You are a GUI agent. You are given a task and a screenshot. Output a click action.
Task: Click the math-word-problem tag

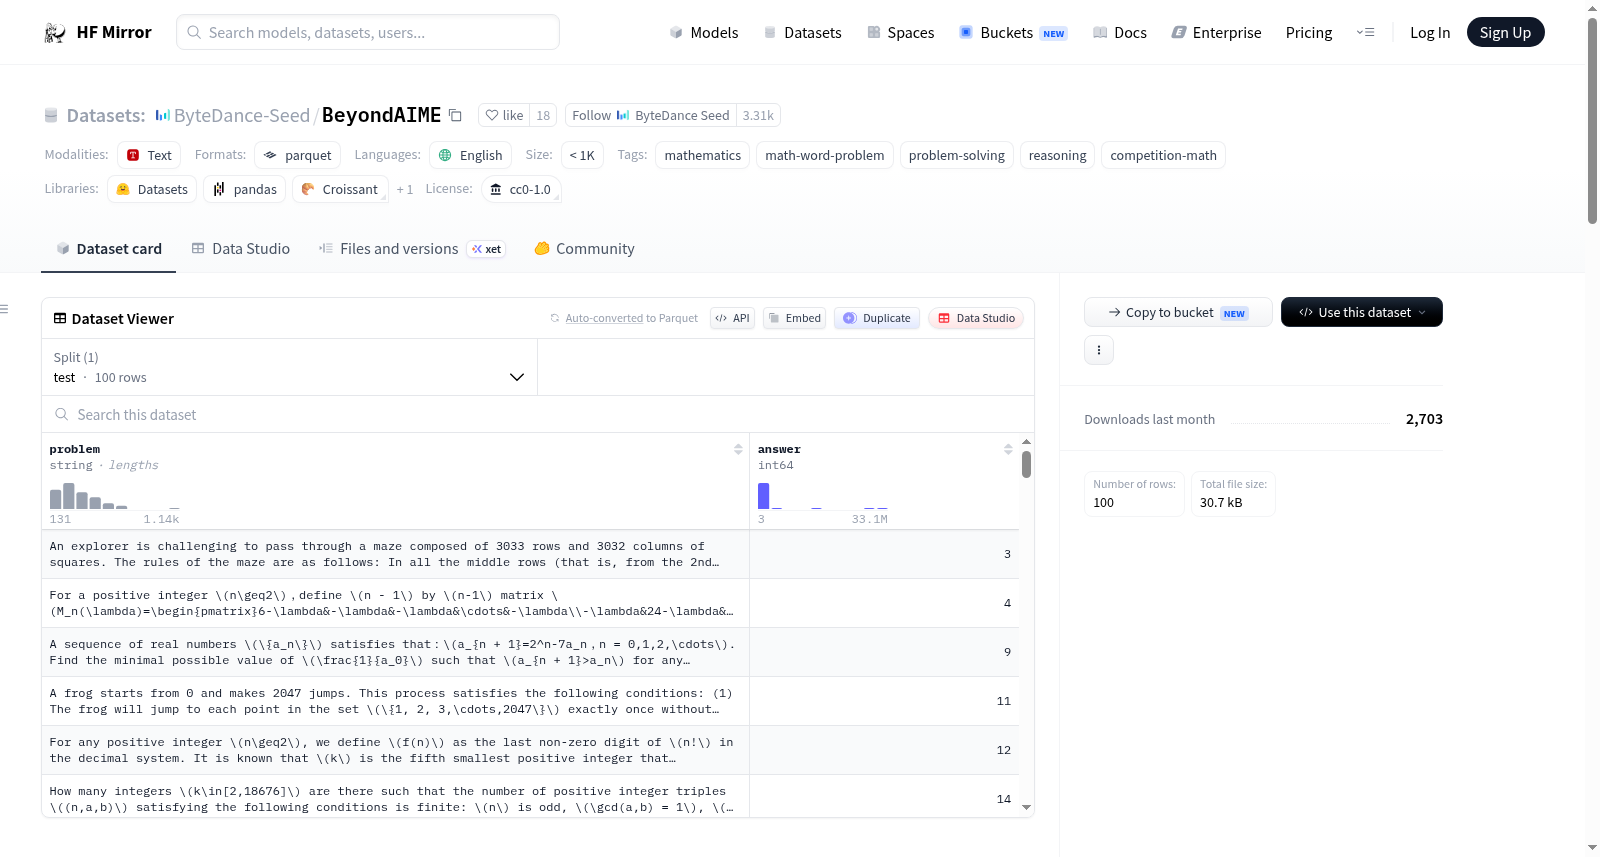[x=825, y=155]
